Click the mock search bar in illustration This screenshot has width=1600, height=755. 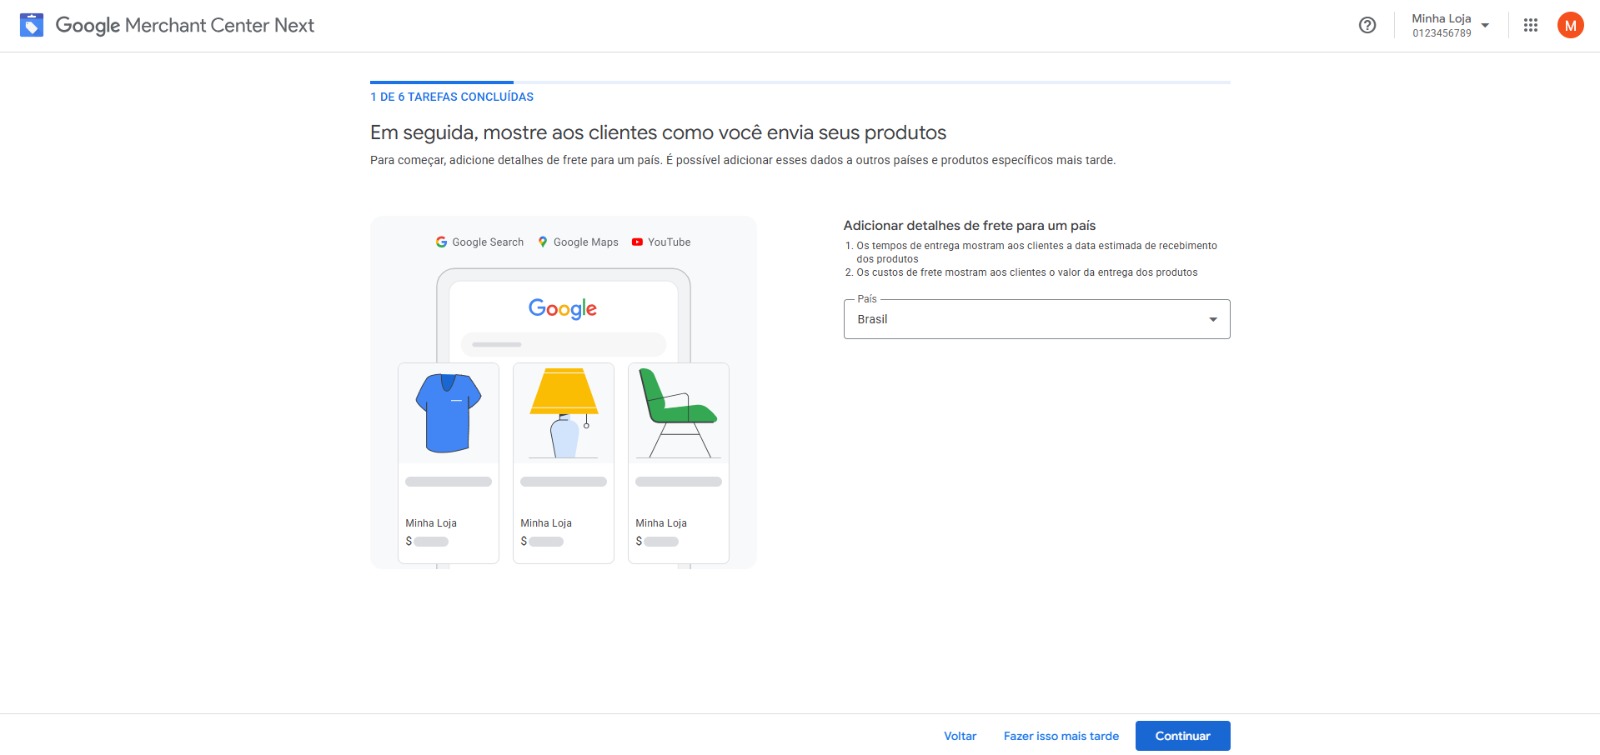(x=563, y=344)
